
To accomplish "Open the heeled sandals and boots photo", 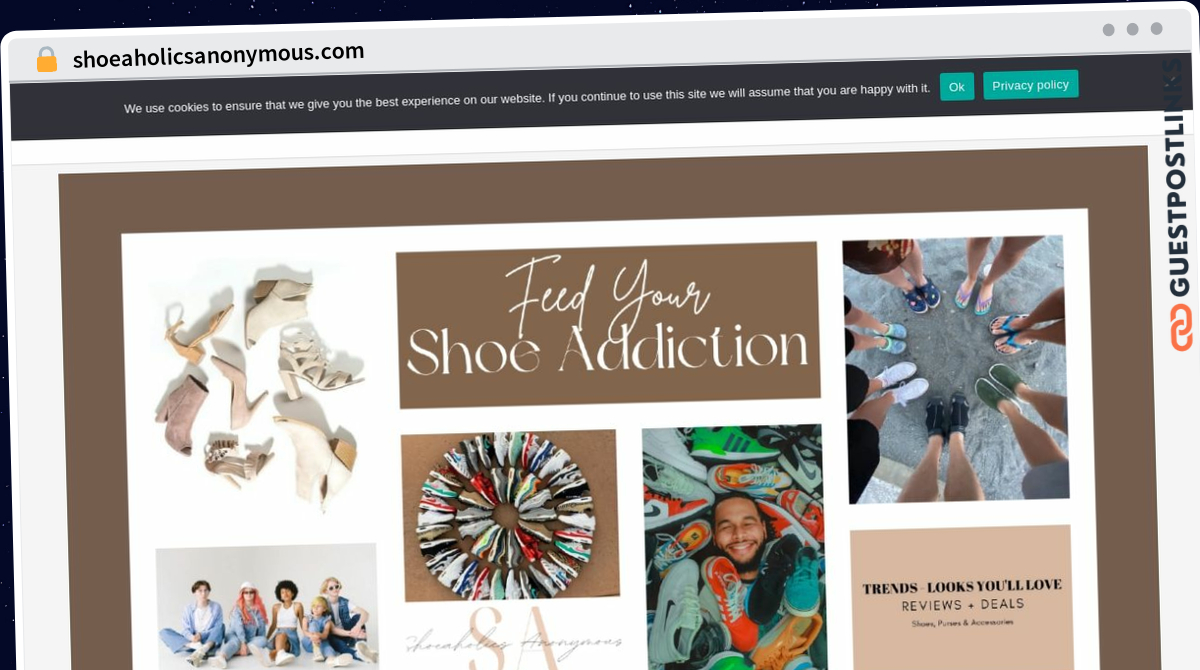I will (x=256, y=387).
